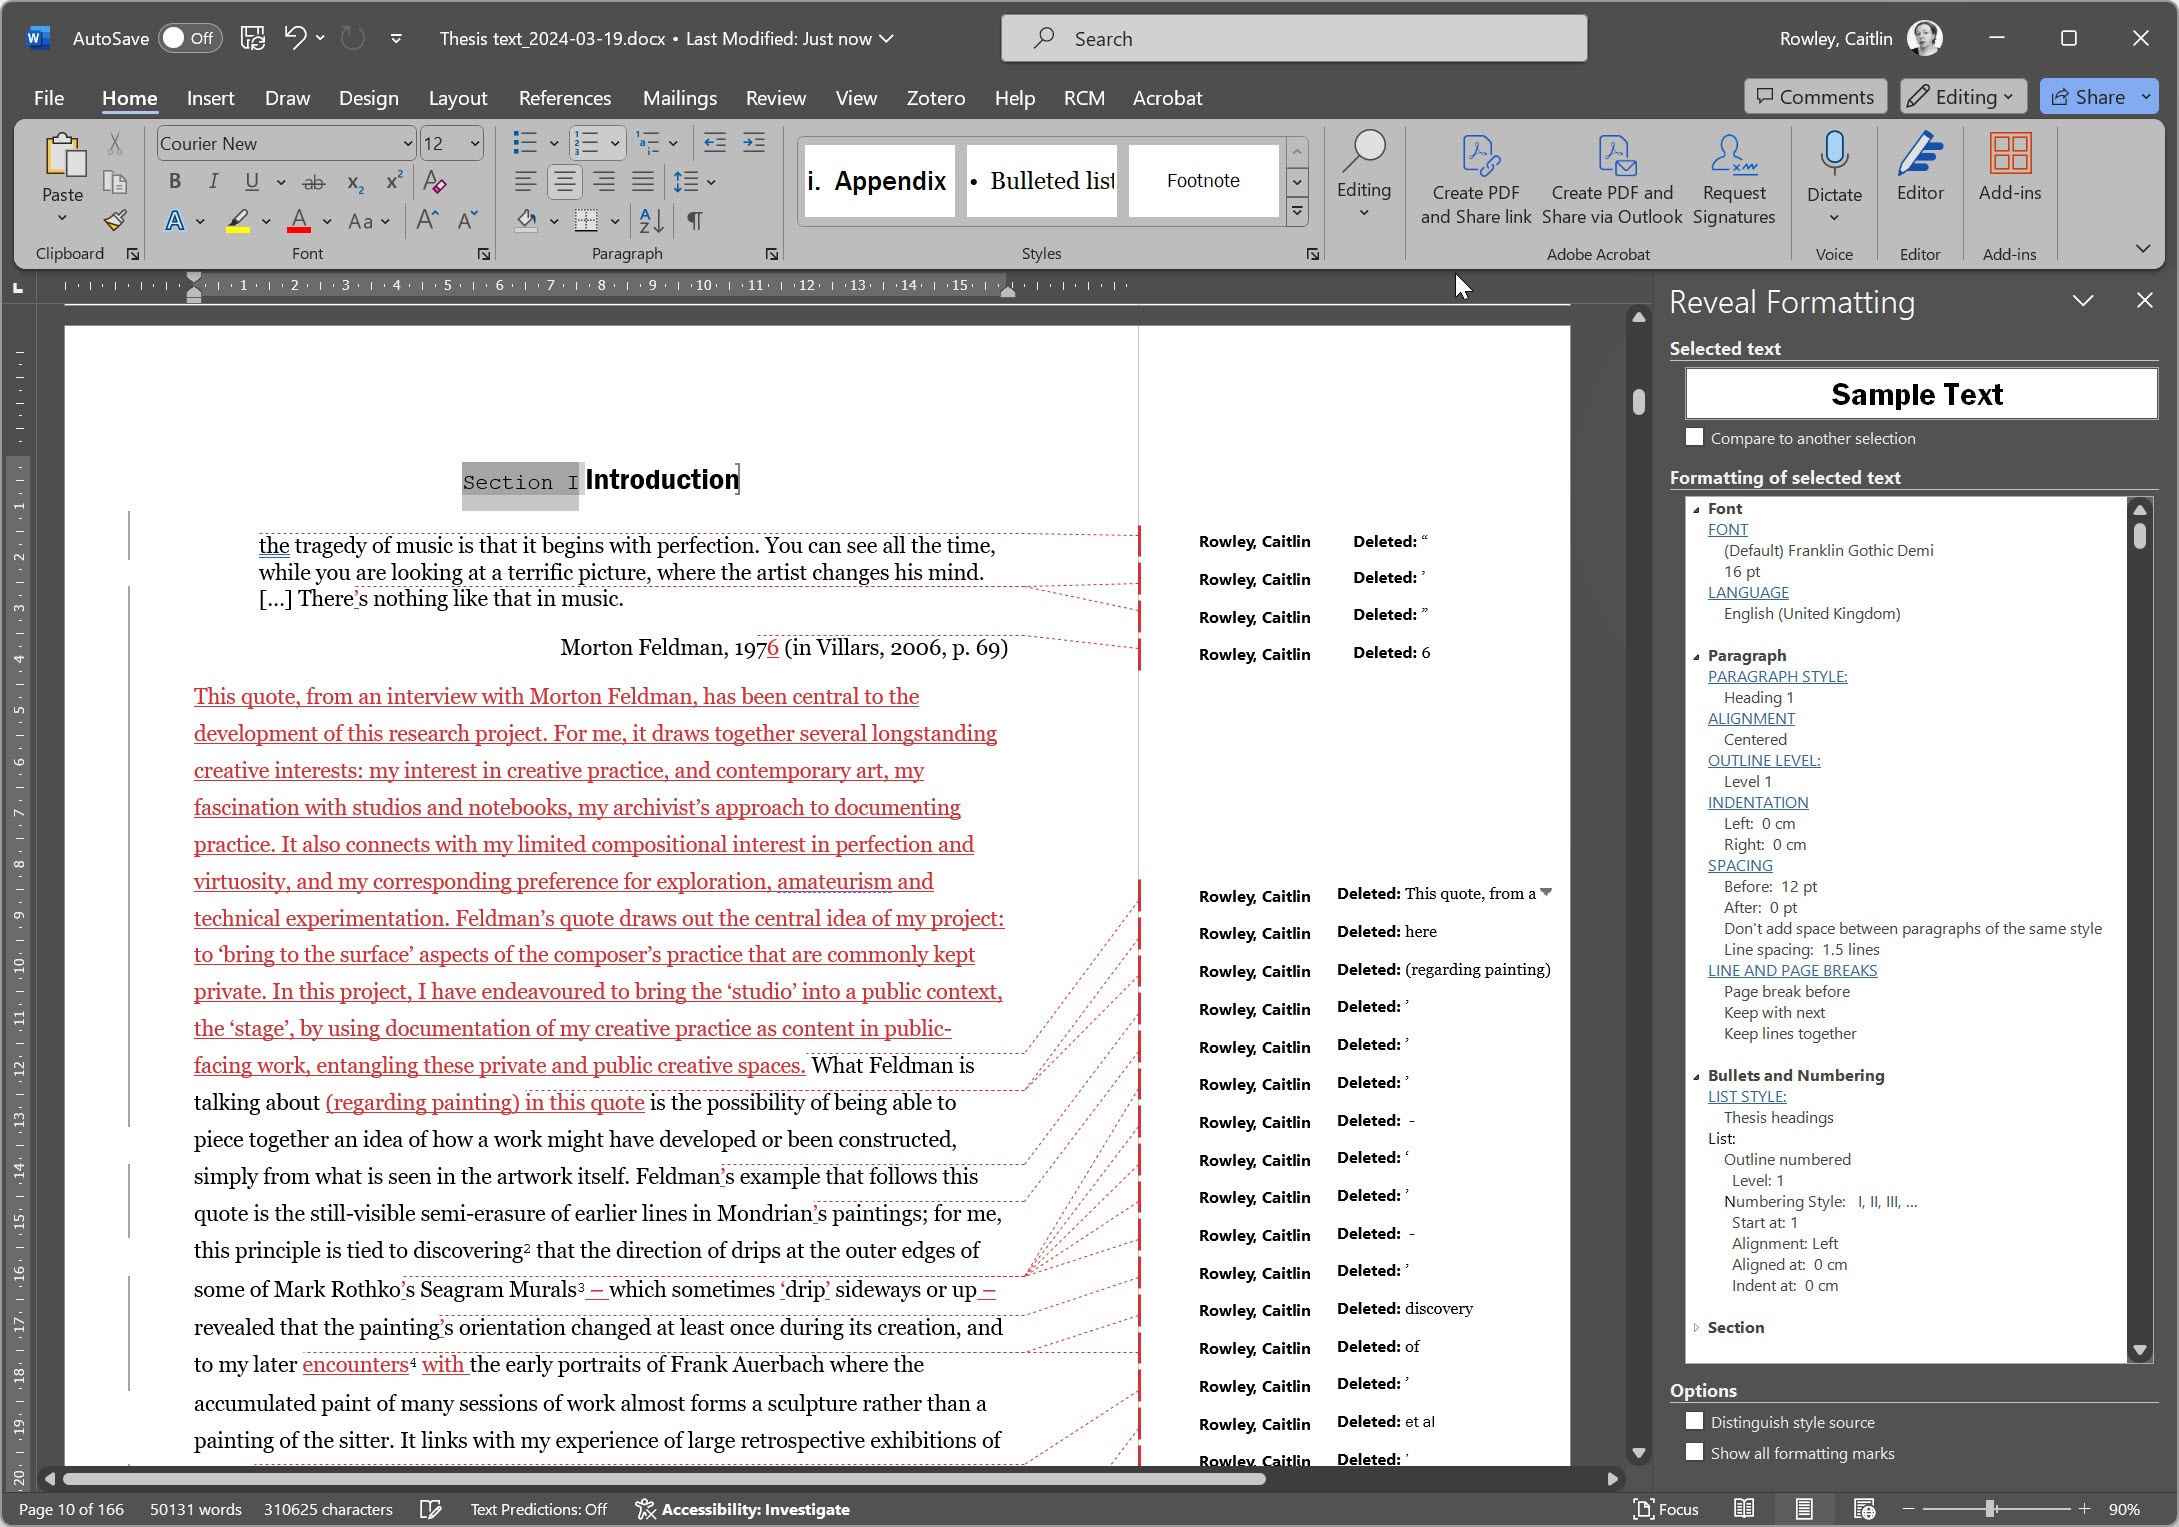Open the font size dropdown

475,143
